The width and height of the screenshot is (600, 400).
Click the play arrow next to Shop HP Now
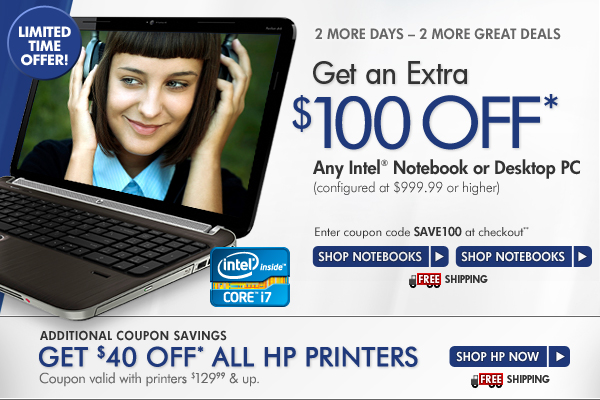click(559, 357)
